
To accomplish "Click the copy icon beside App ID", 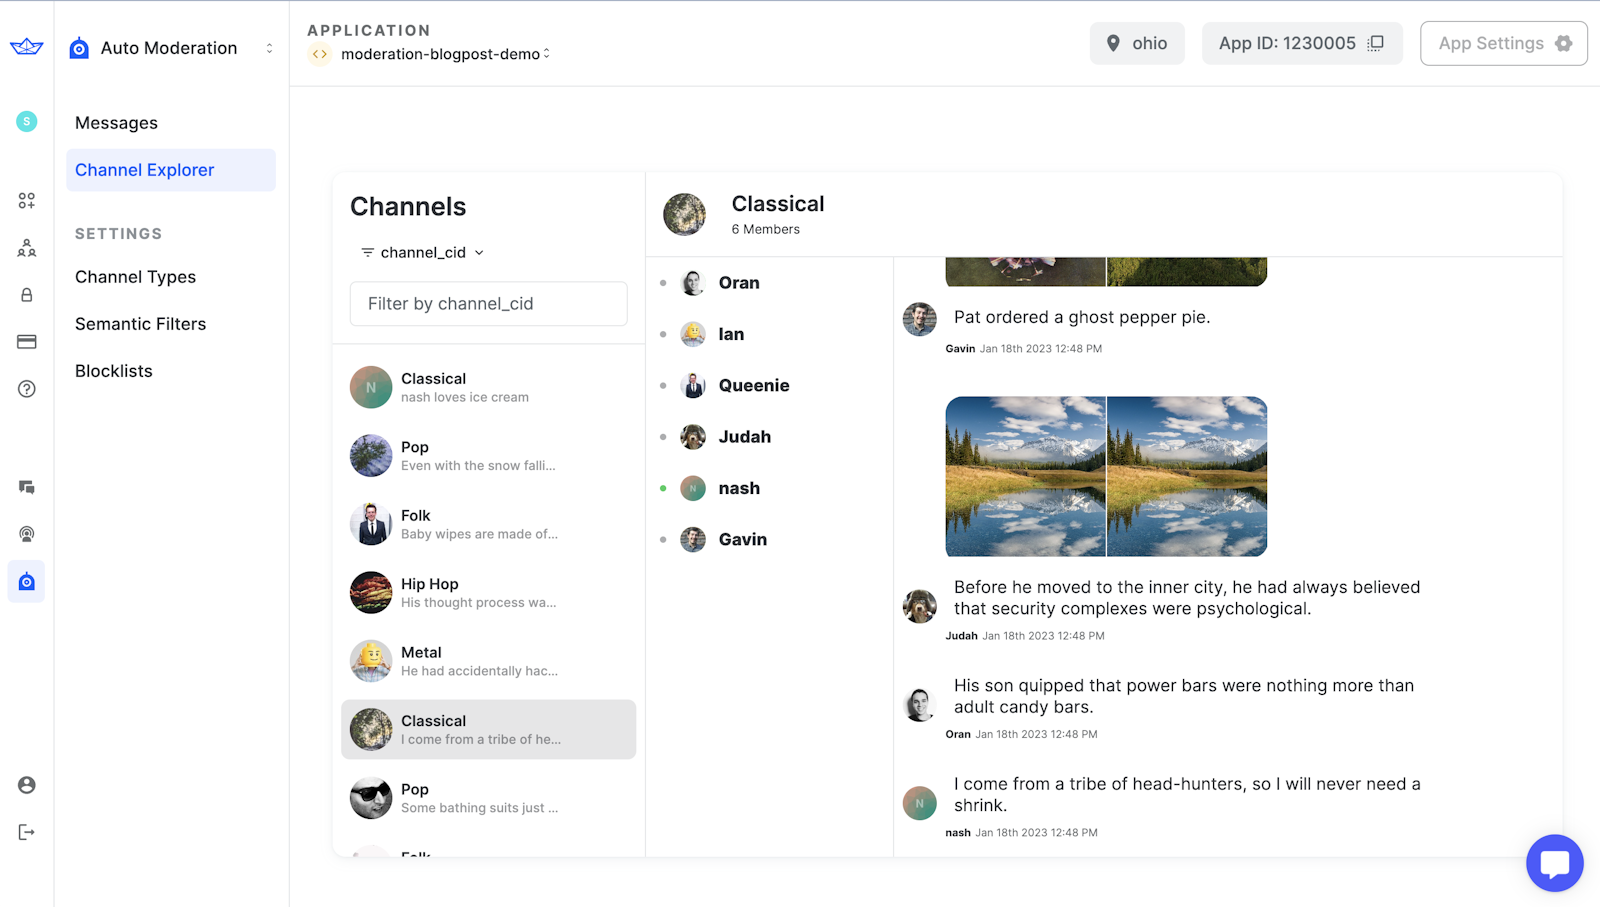I will pyautogui.click(x=1376, y=43).
